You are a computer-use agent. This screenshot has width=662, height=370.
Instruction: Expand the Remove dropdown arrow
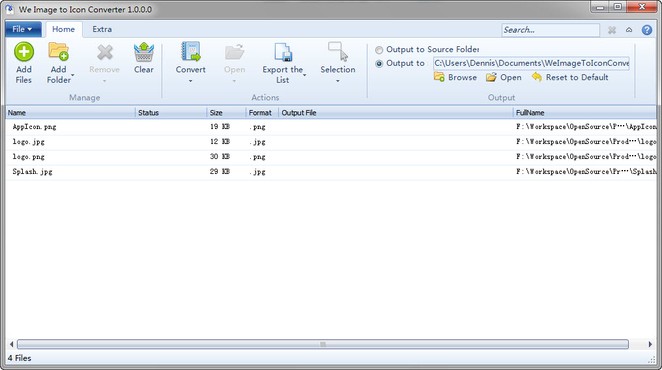coord(104,81)
